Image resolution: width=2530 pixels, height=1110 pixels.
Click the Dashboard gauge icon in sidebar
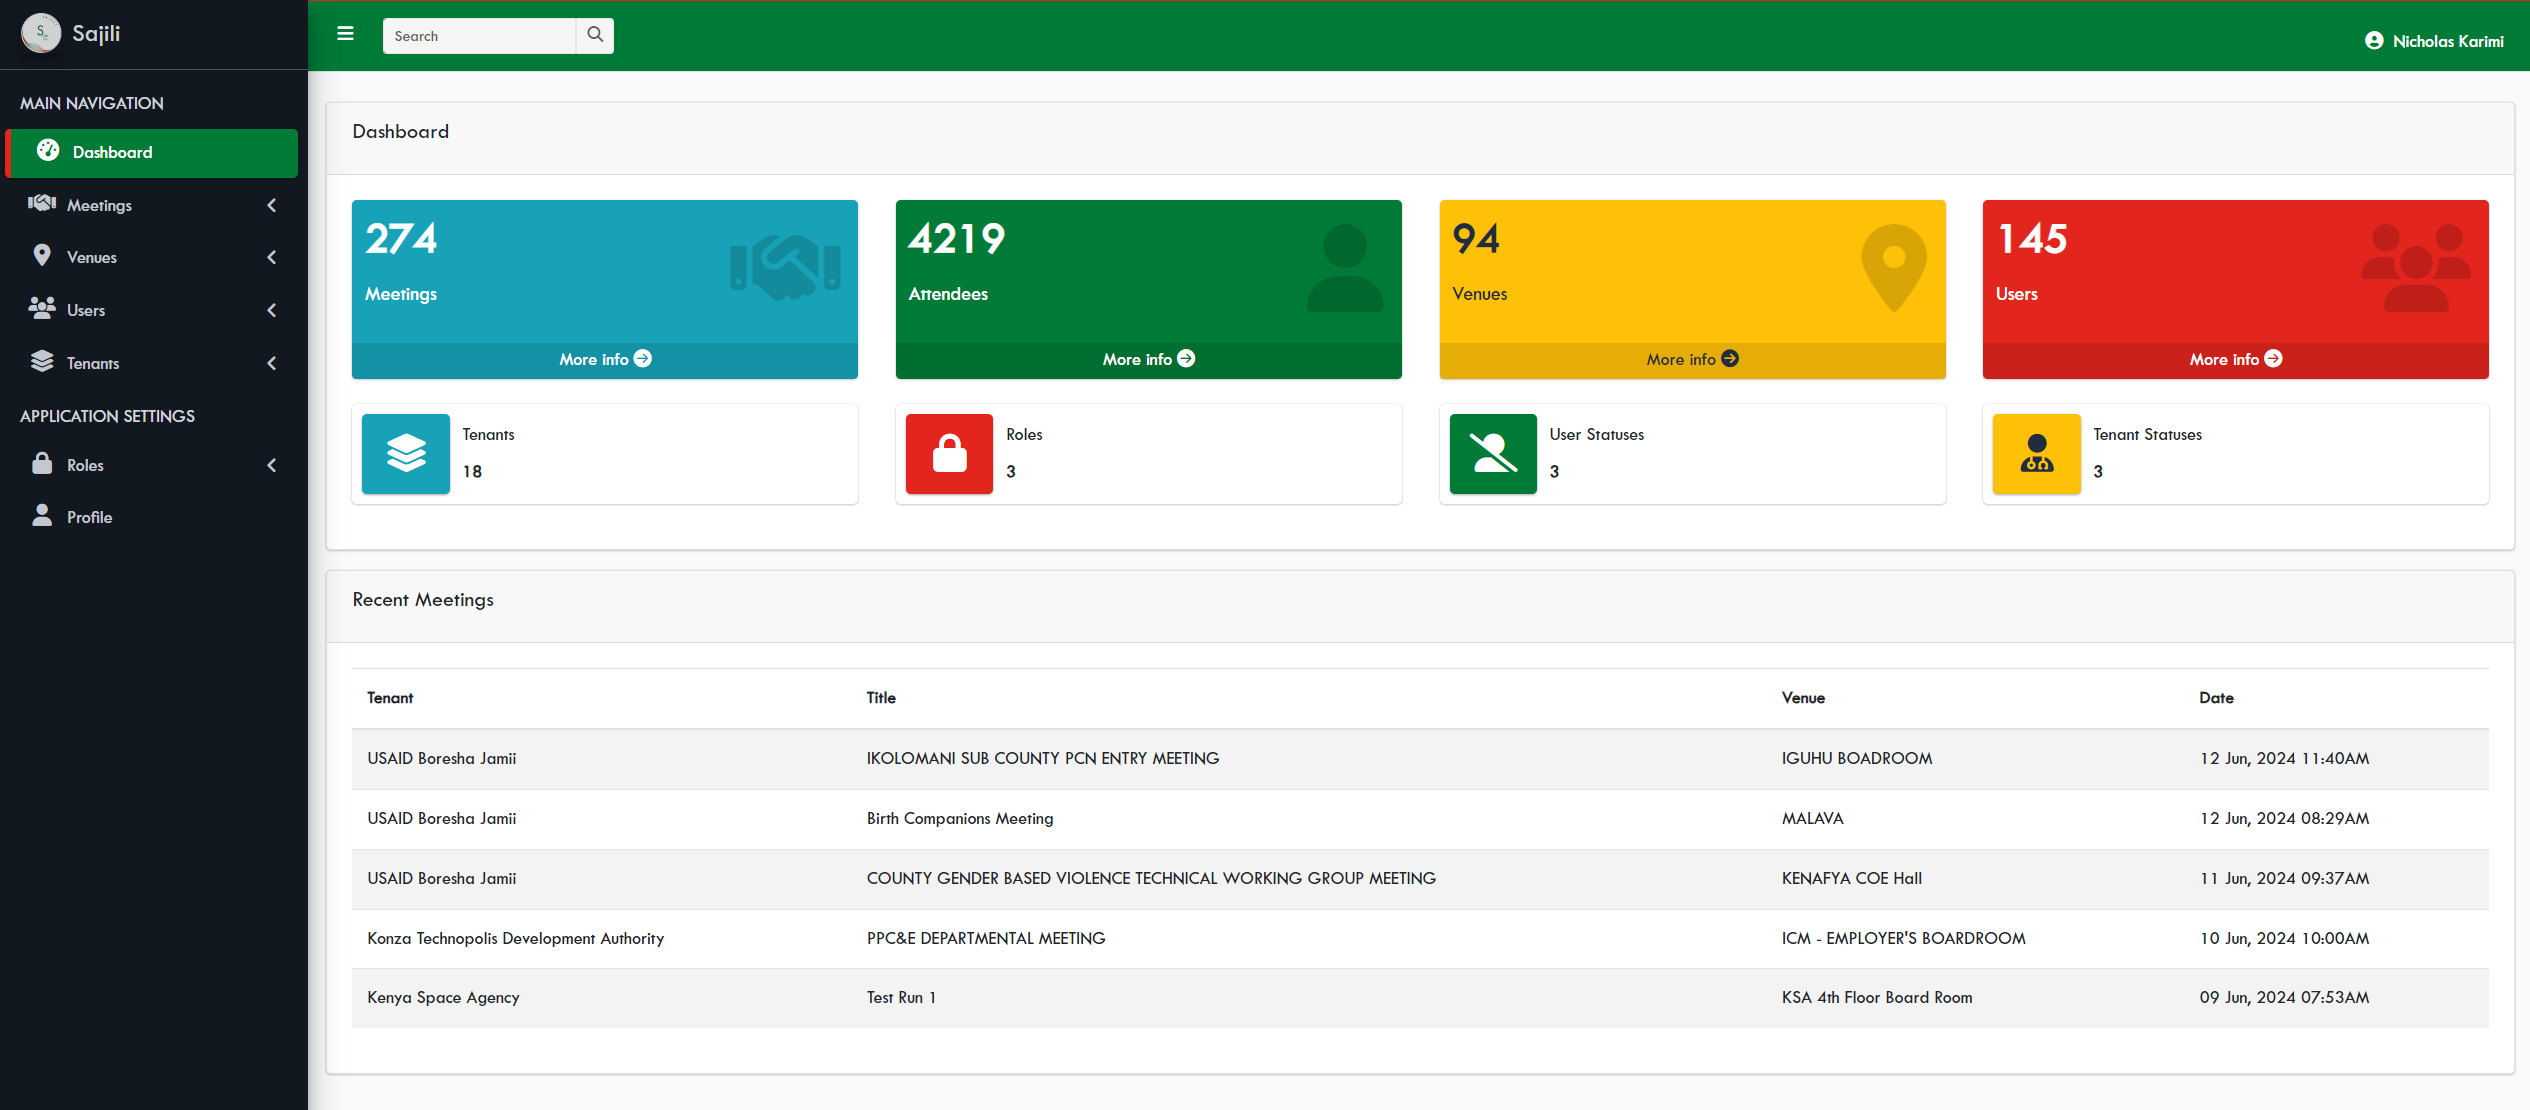47,151
